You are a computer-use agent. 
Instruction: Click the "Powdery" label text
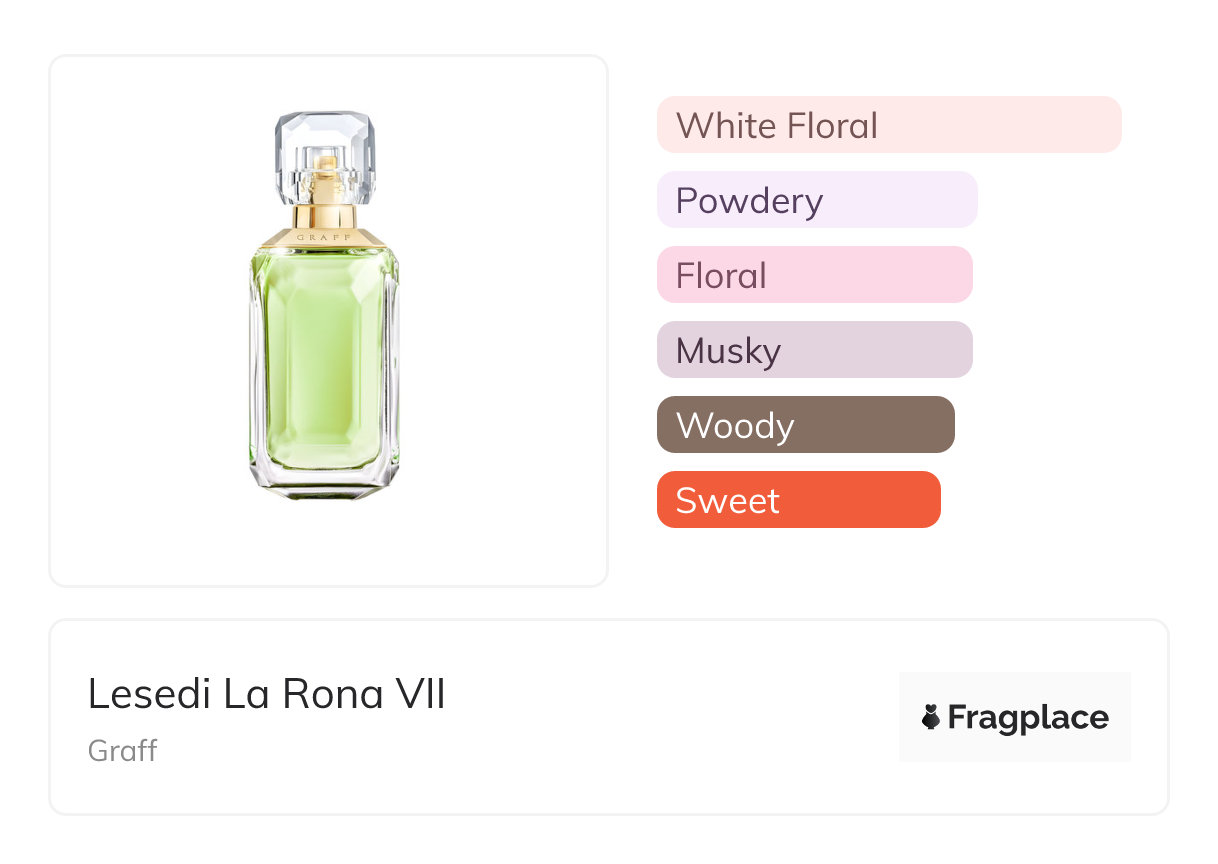(x=749, y=200)
